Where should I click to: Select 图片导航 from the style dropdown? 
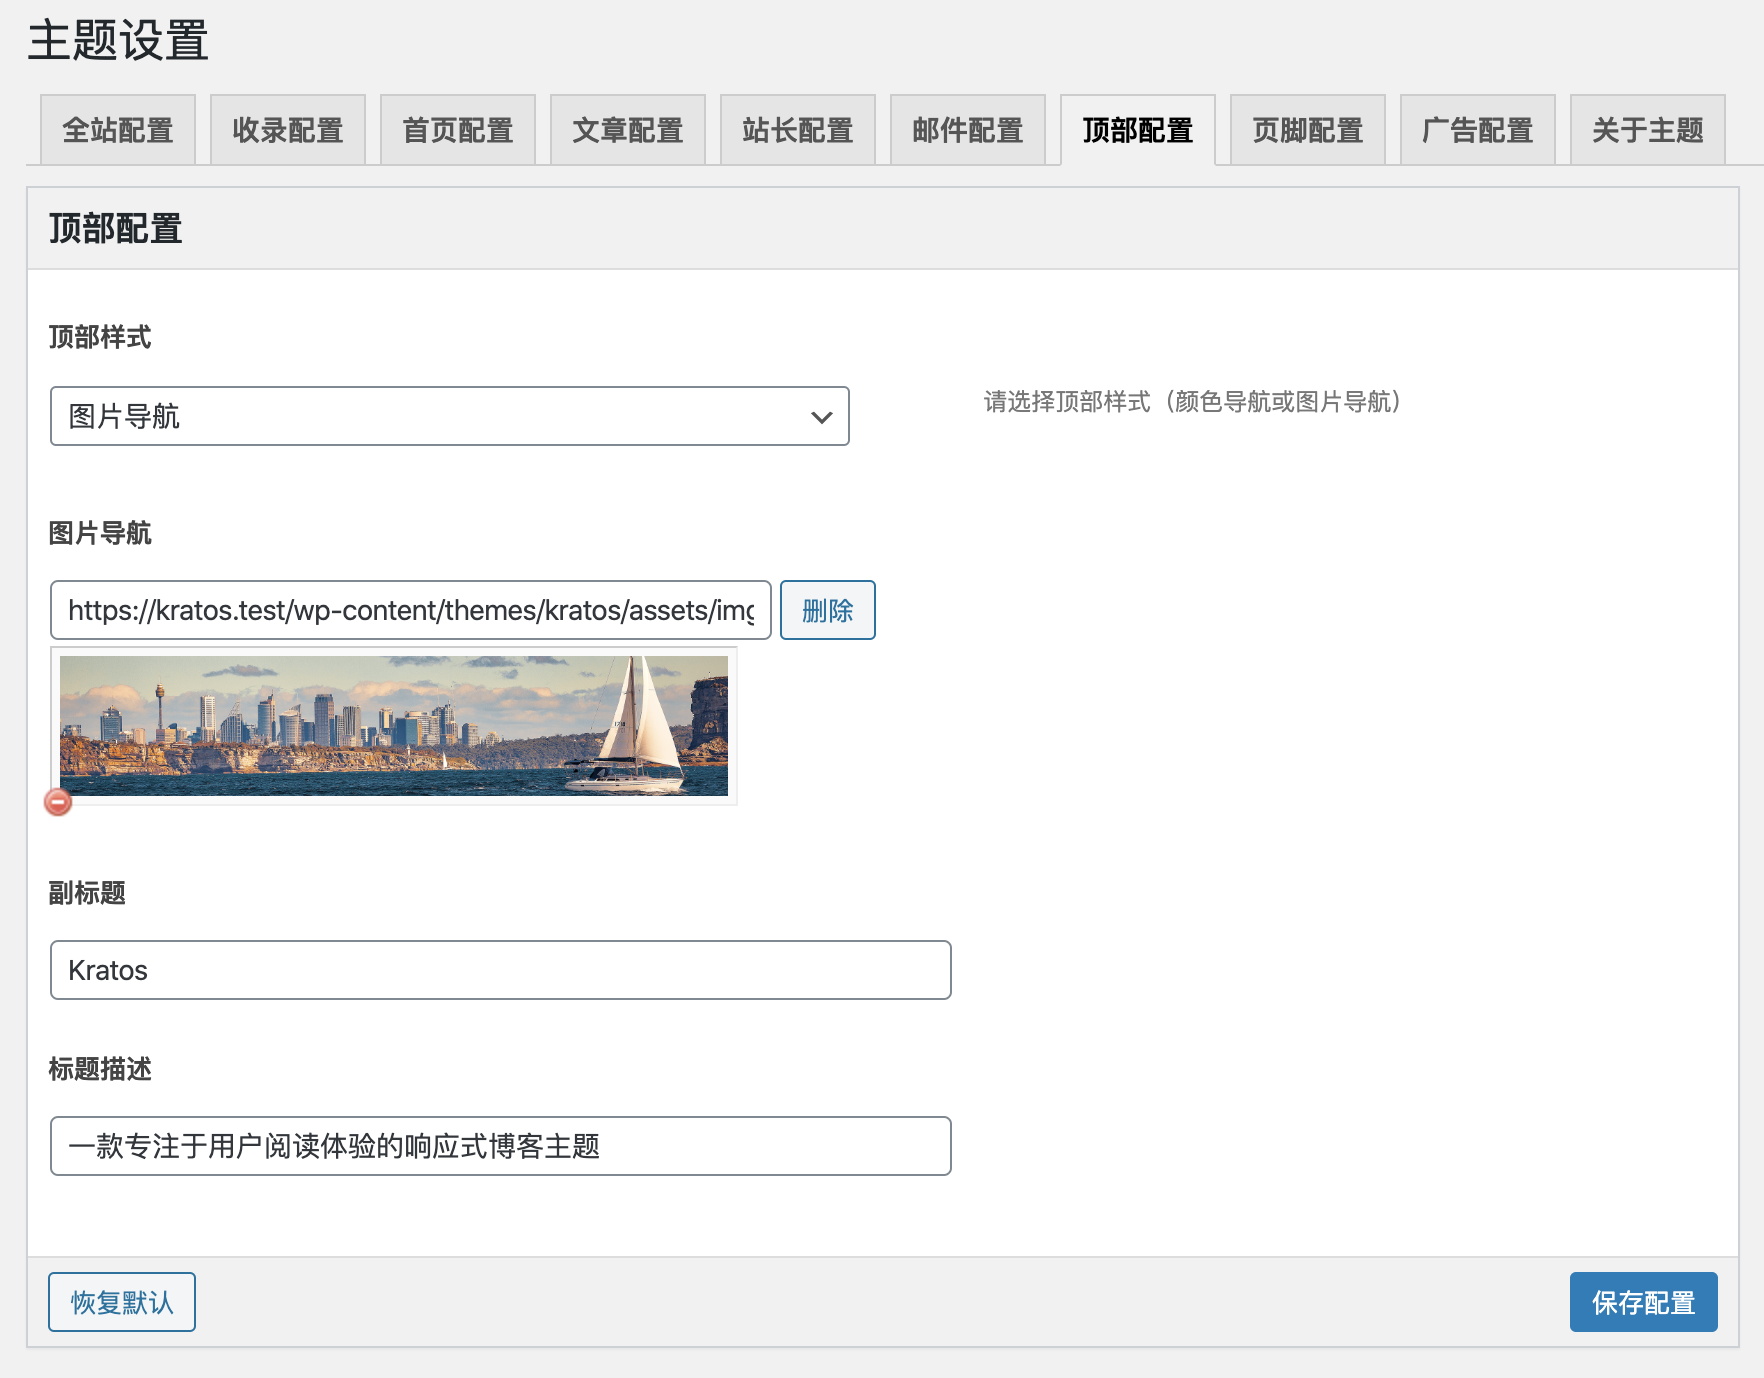click(x=450, y=417)
